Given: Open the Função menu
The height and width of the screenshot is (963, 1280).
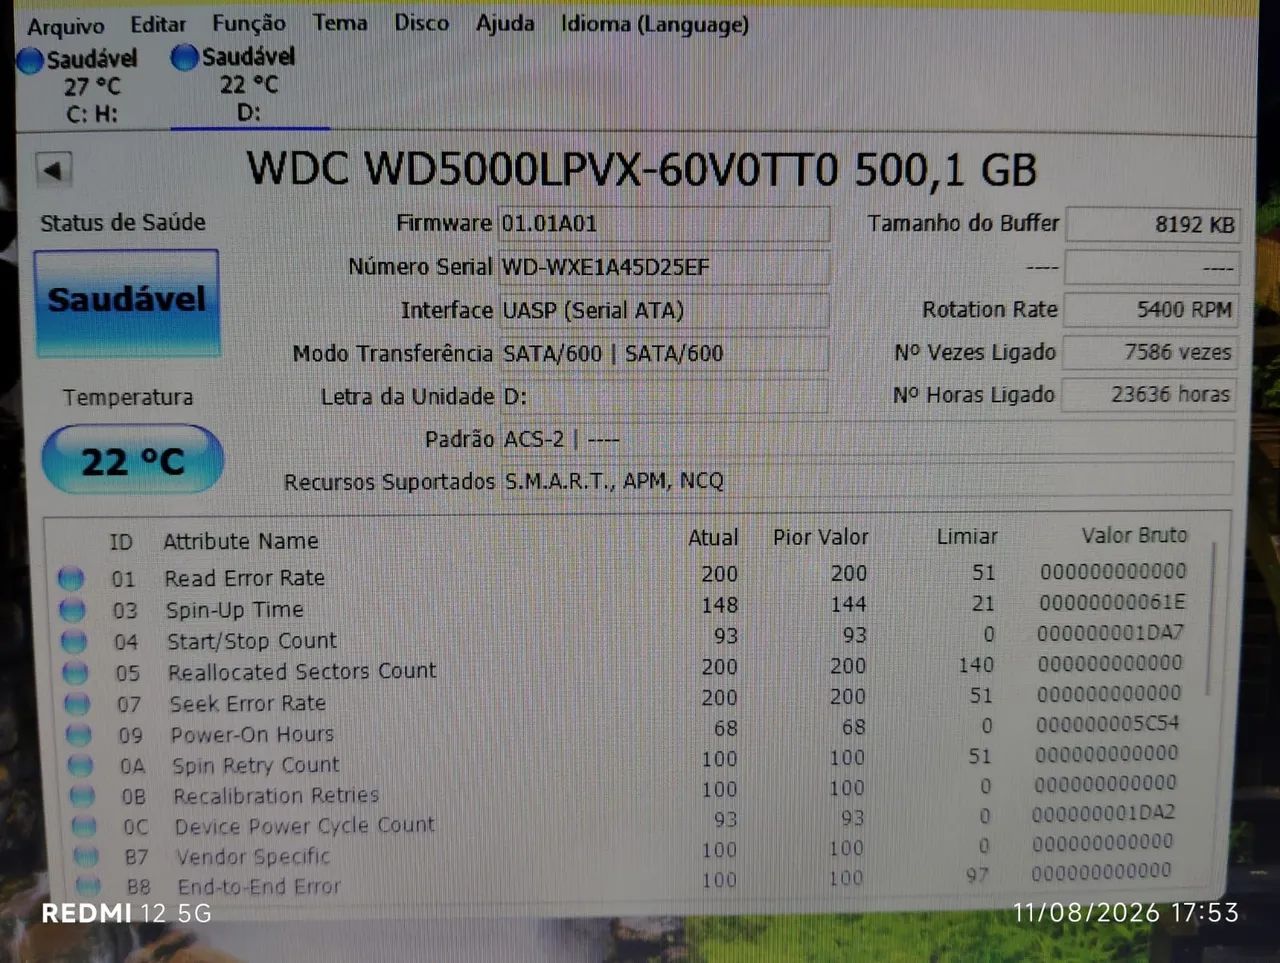Looking at the screenshot, I should tap(248, 23).
